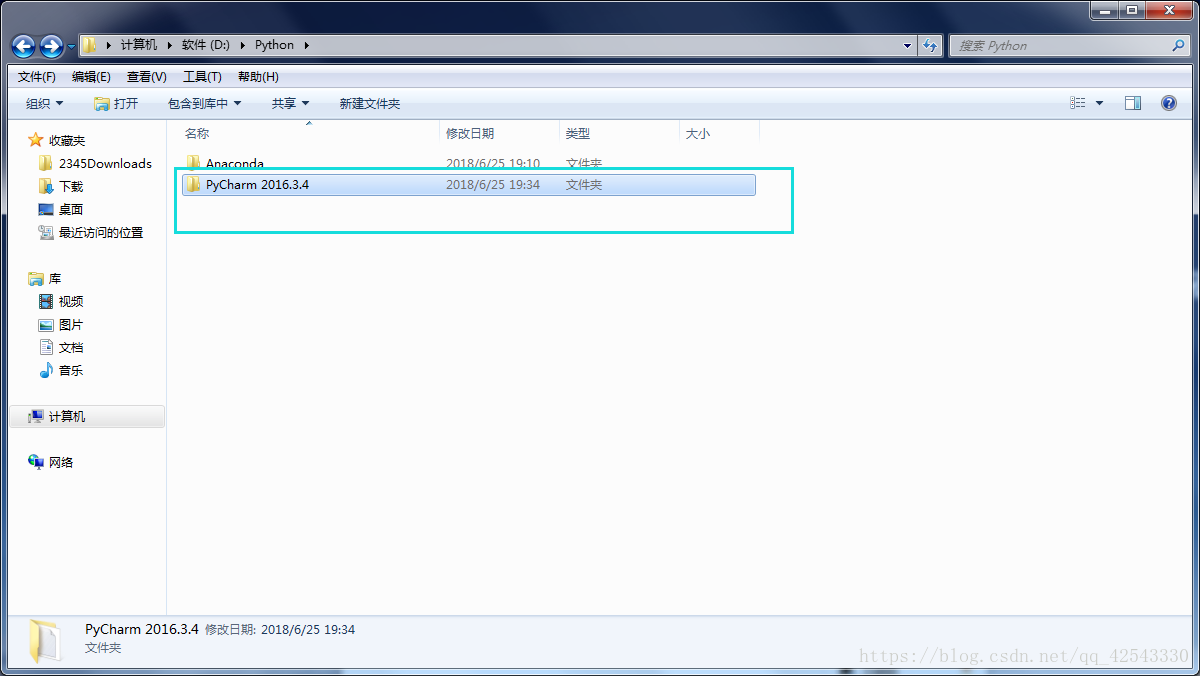
Task: Click 新建文件夹 button
Action: 370,104
